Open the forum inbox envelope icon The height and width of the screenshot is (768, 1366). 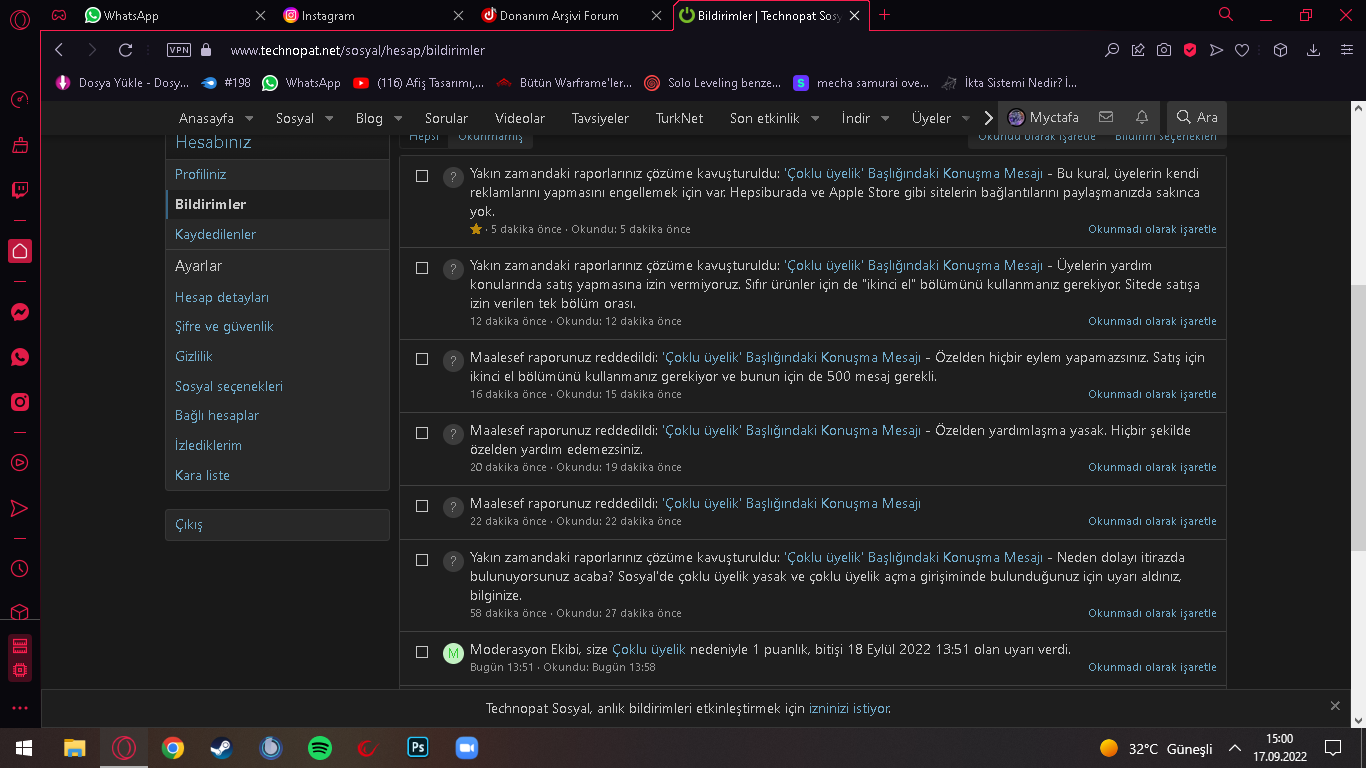[1105, 117]
